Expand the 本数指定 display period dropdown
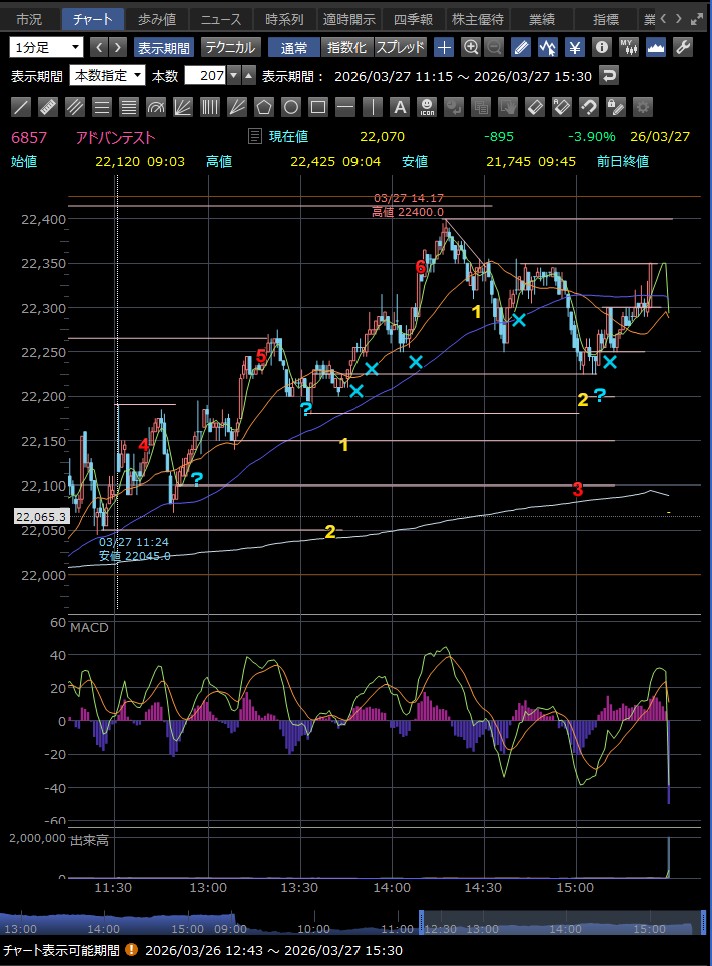The width and height of the screenshot is (712, 966). [x=107, y=76]
